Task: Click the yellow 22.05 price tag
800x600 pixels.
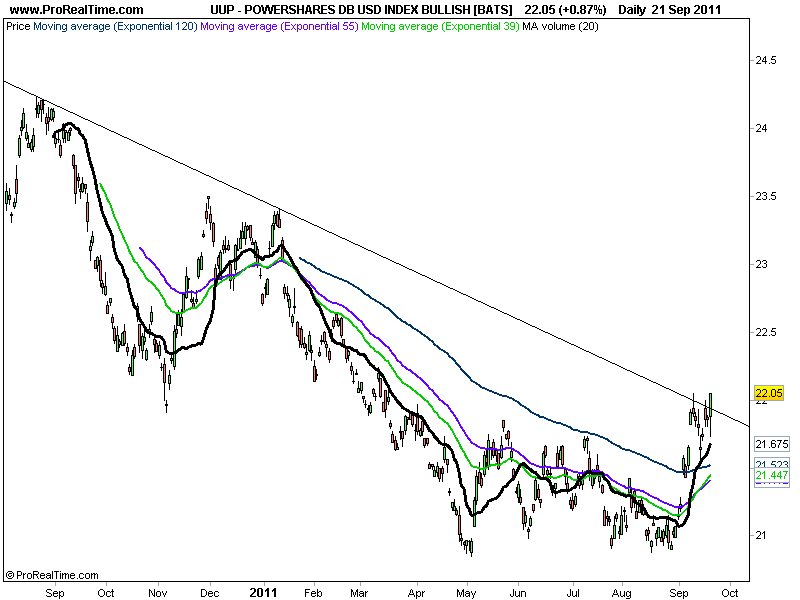Action: pos(768,393)
